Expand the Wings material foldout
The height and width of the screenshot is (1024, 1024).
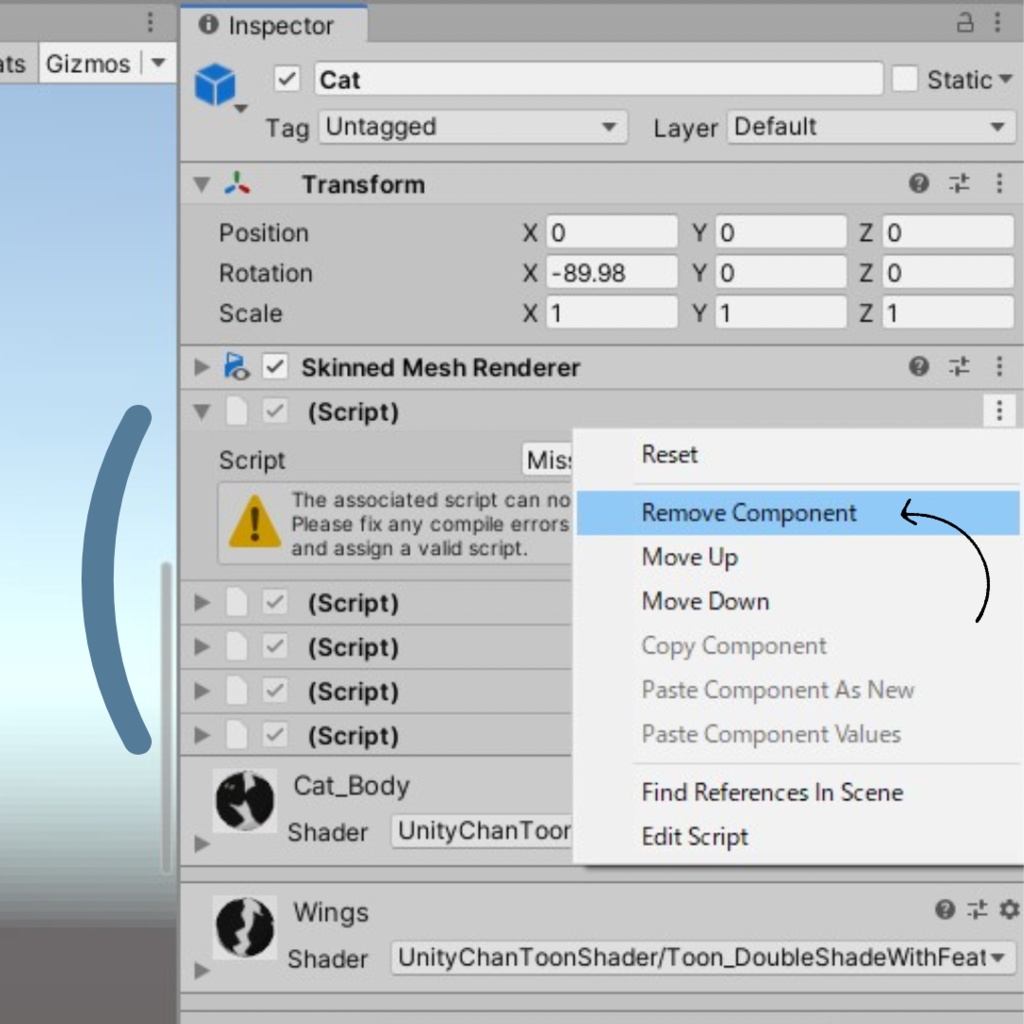click(202, 970)
